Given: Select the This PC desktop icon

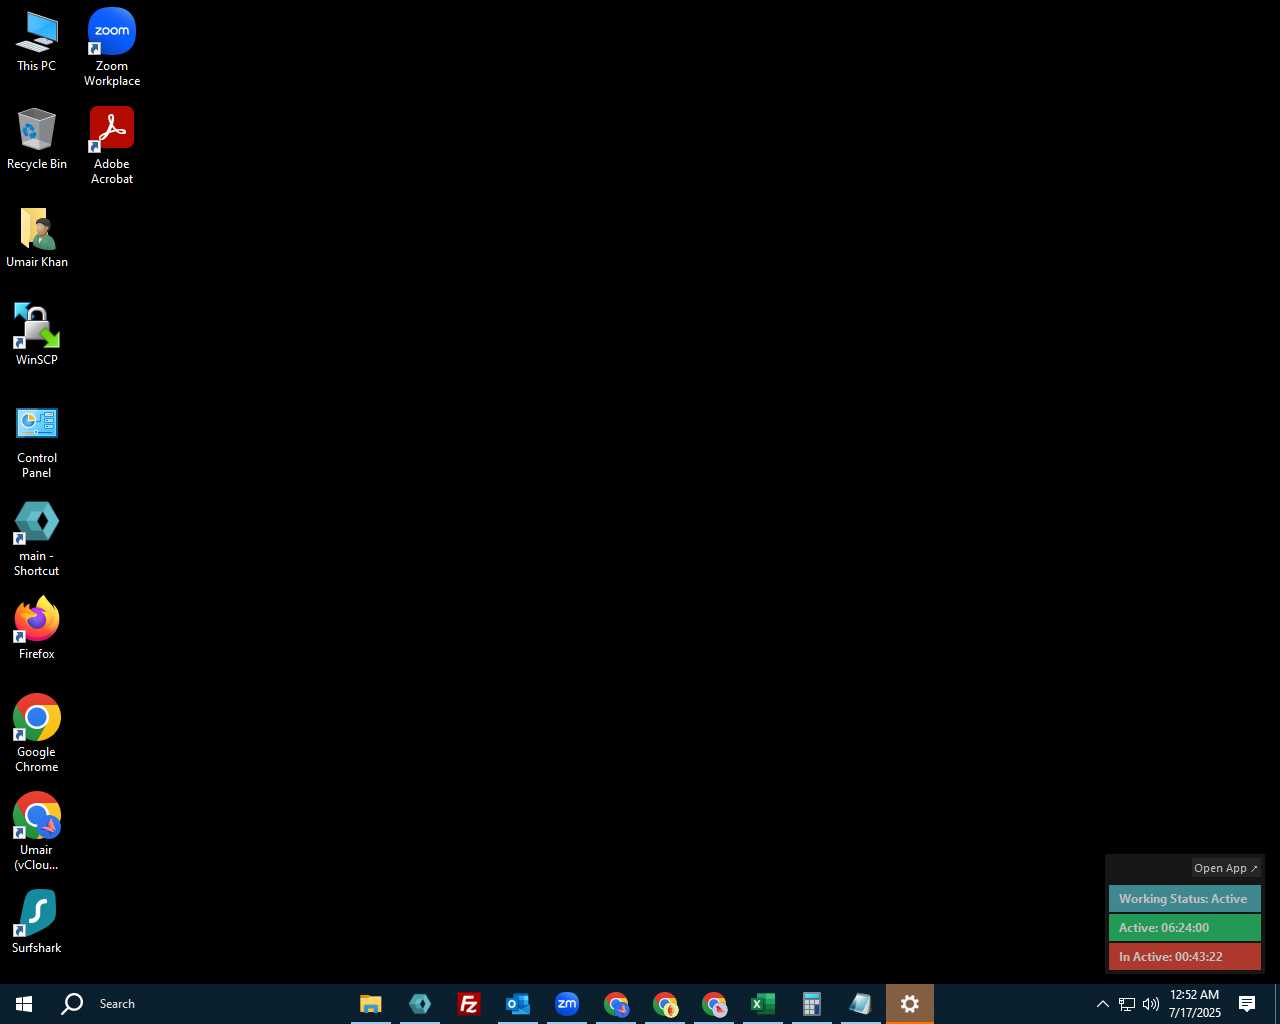Looking at the screenshot, I should (x=36, y=42).
